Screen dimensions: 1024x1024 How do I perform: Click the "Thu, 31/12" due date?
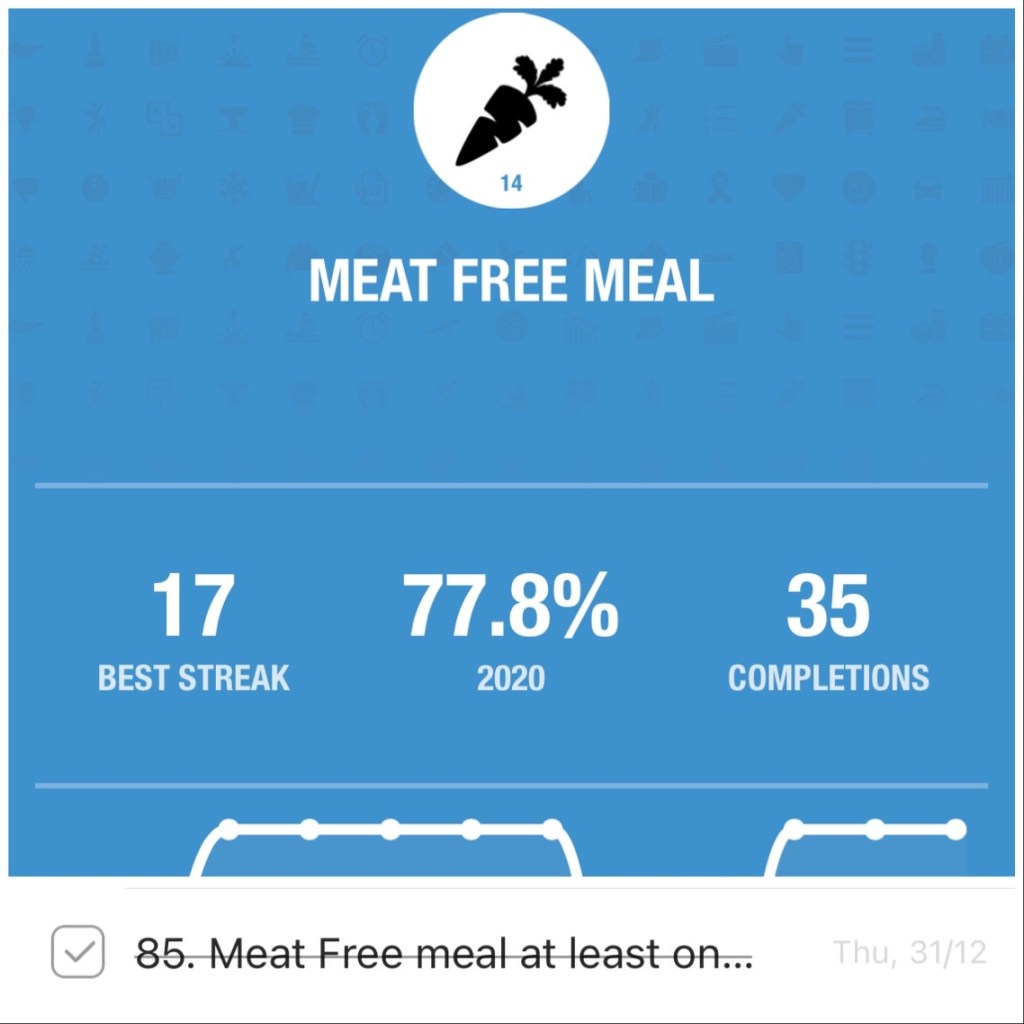coord(909,953)
